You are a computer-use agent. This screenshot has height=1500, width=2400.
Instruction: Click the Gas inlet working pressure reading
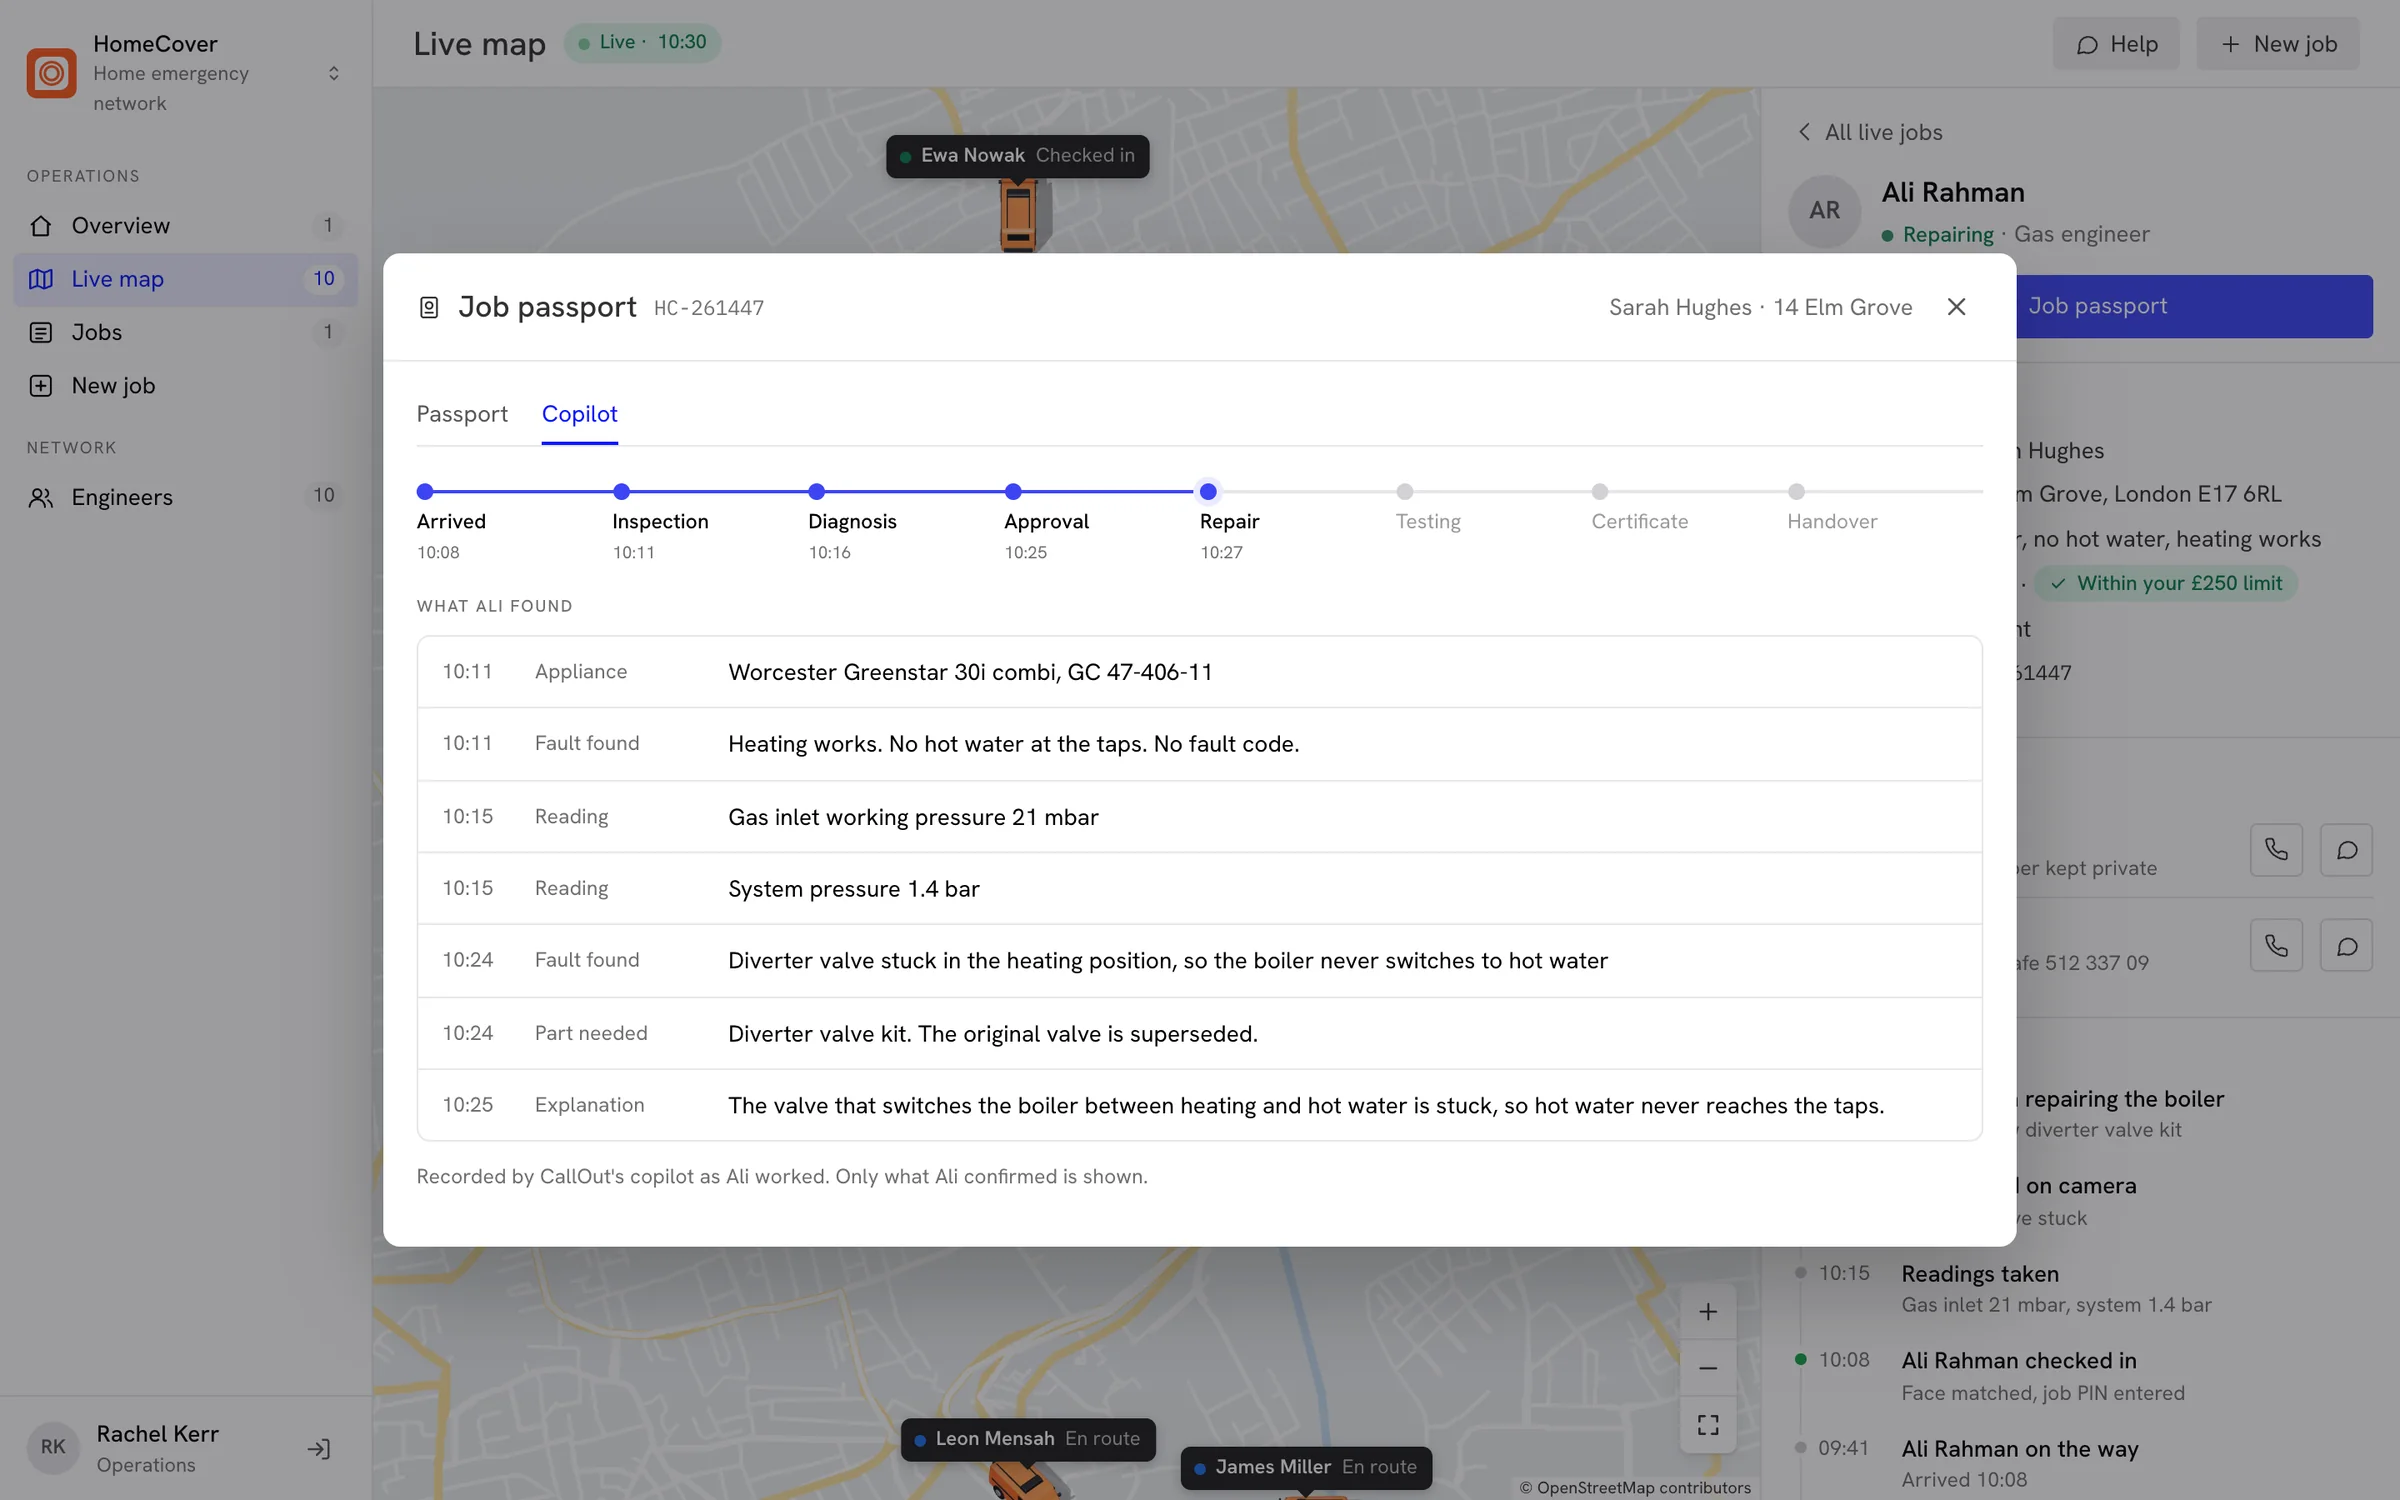coord(1199,817)
